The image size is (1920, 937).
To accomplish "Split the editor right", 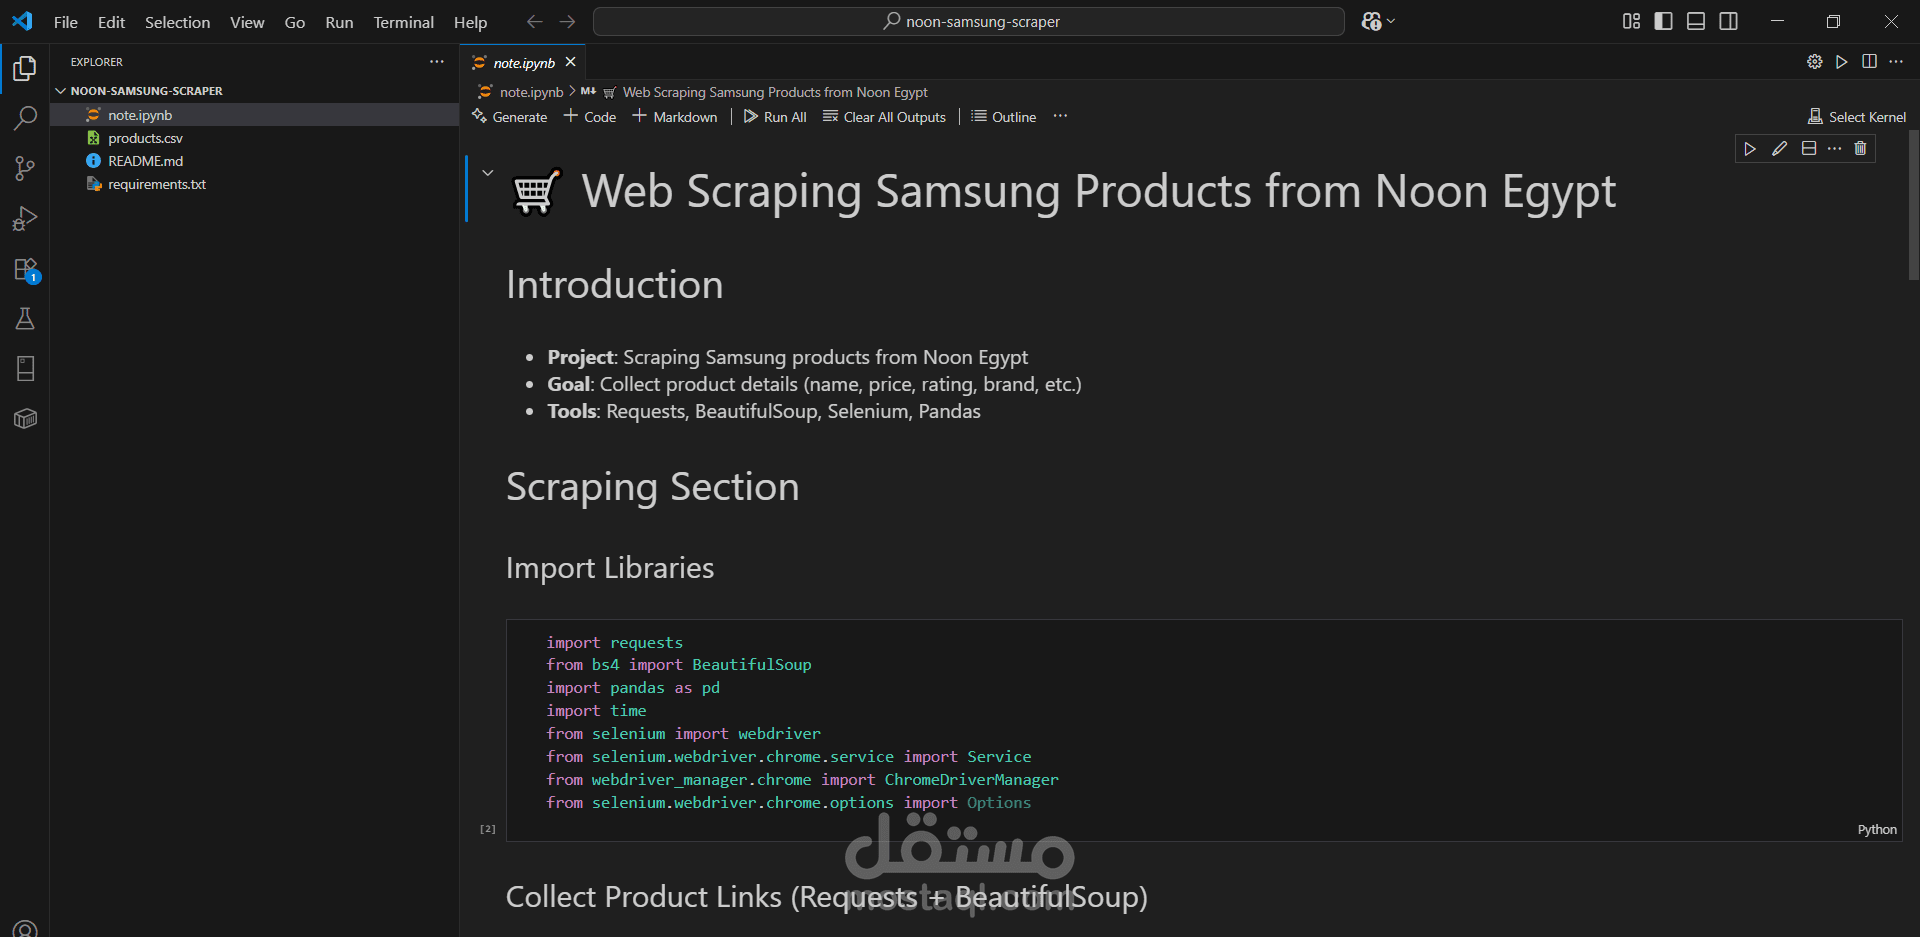I will click(x=1869, y=62).
